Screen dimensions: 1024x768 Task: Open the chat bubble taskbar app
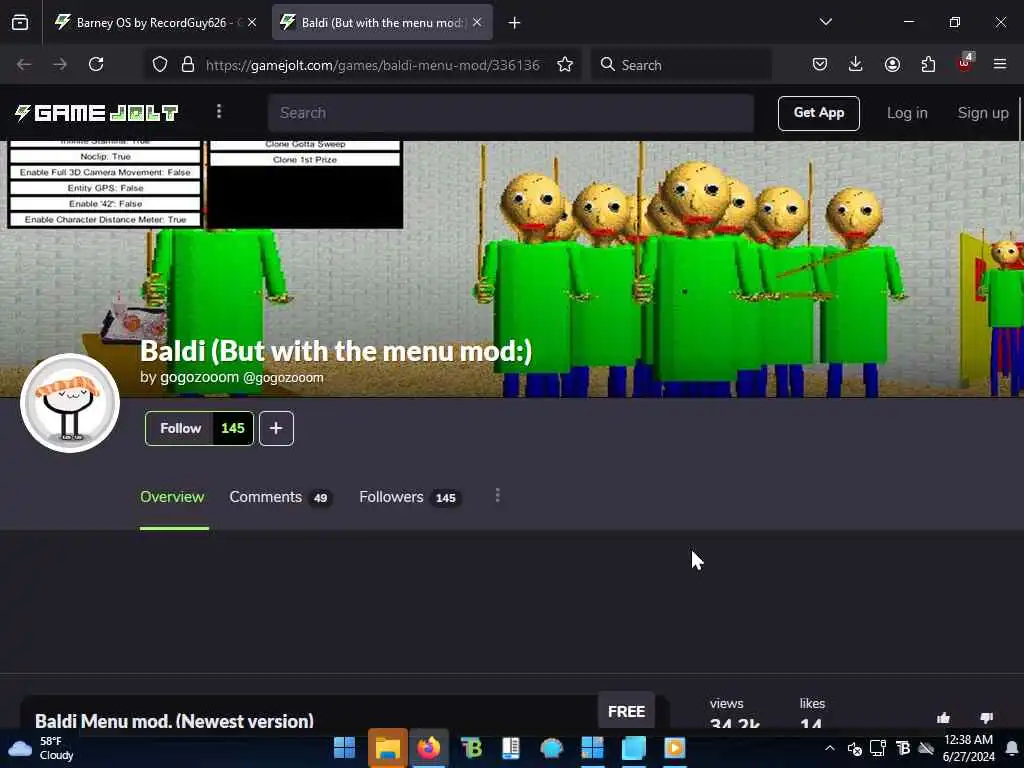552,748
